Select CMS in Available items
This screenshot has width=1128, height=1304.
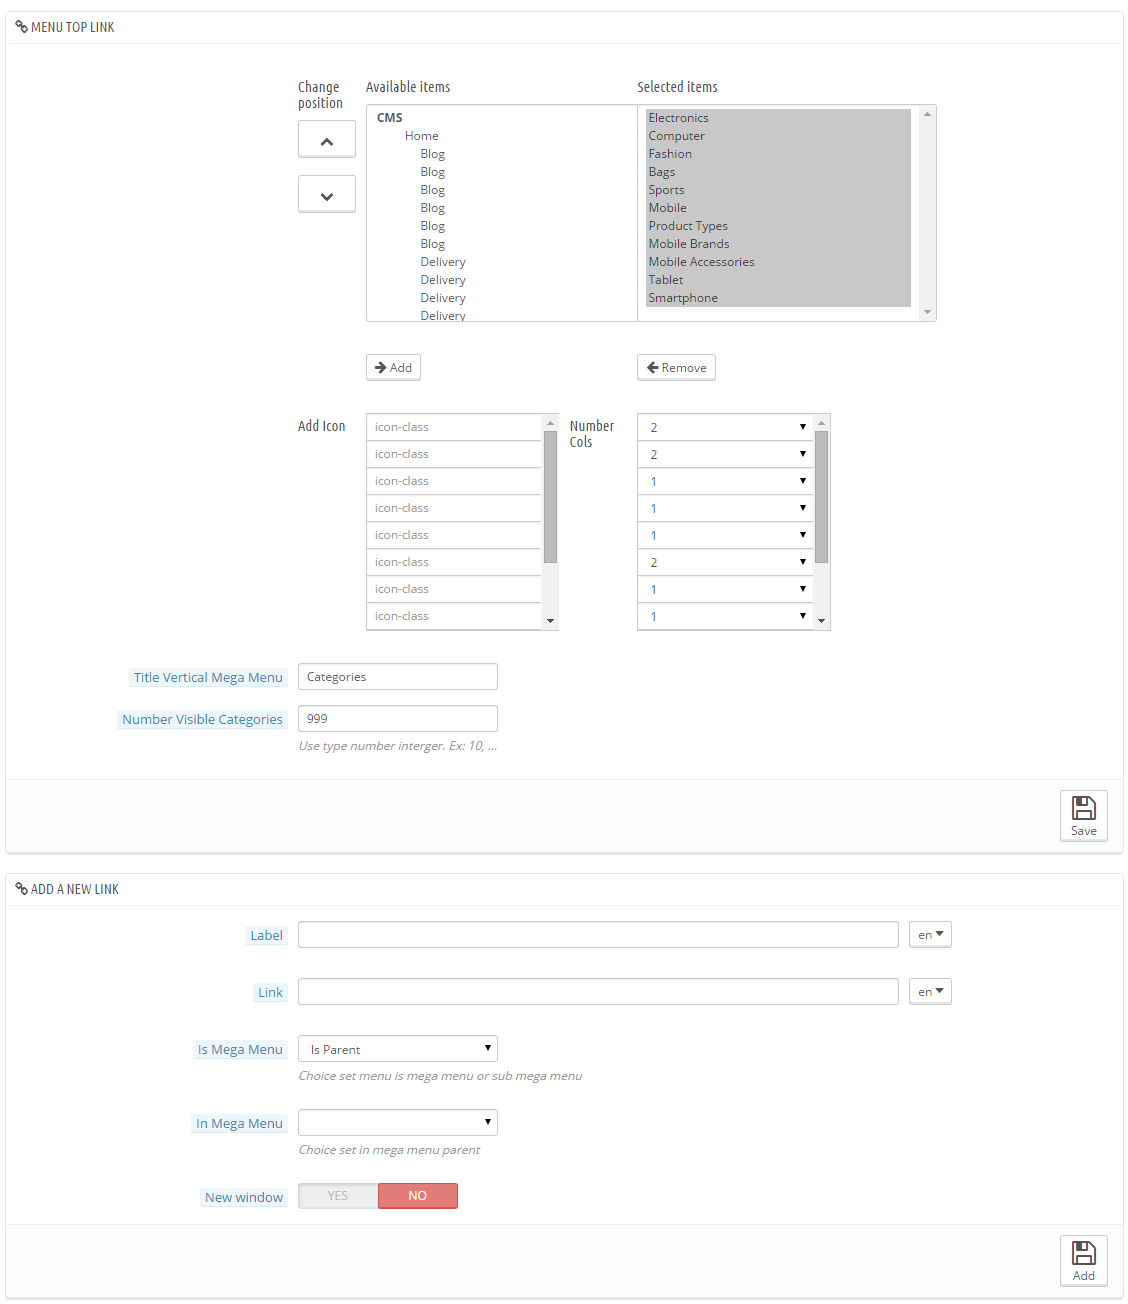click(390, 118)
